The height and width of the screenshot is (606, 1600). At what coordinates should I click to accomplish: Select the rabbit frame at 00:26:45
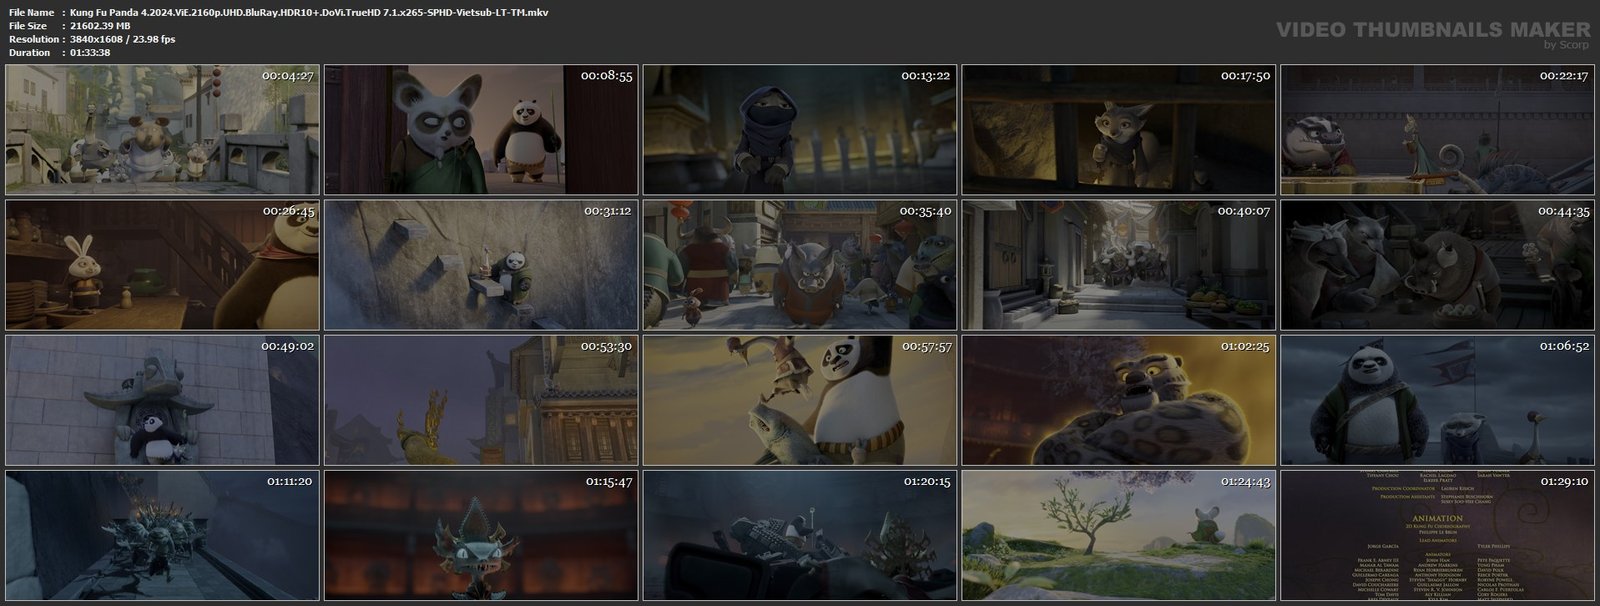click(x=162, y=265)
